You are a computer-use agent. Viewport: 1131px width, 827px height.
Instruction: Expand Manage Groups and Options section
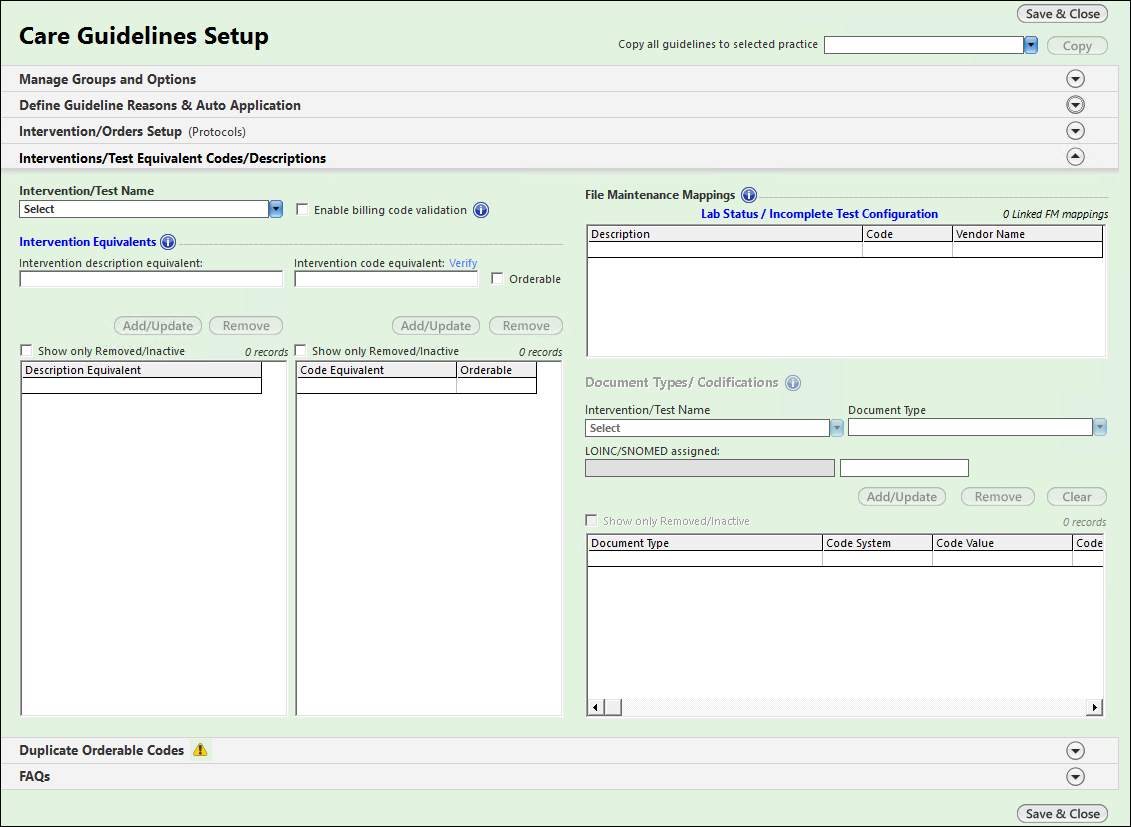(1075, 79)
